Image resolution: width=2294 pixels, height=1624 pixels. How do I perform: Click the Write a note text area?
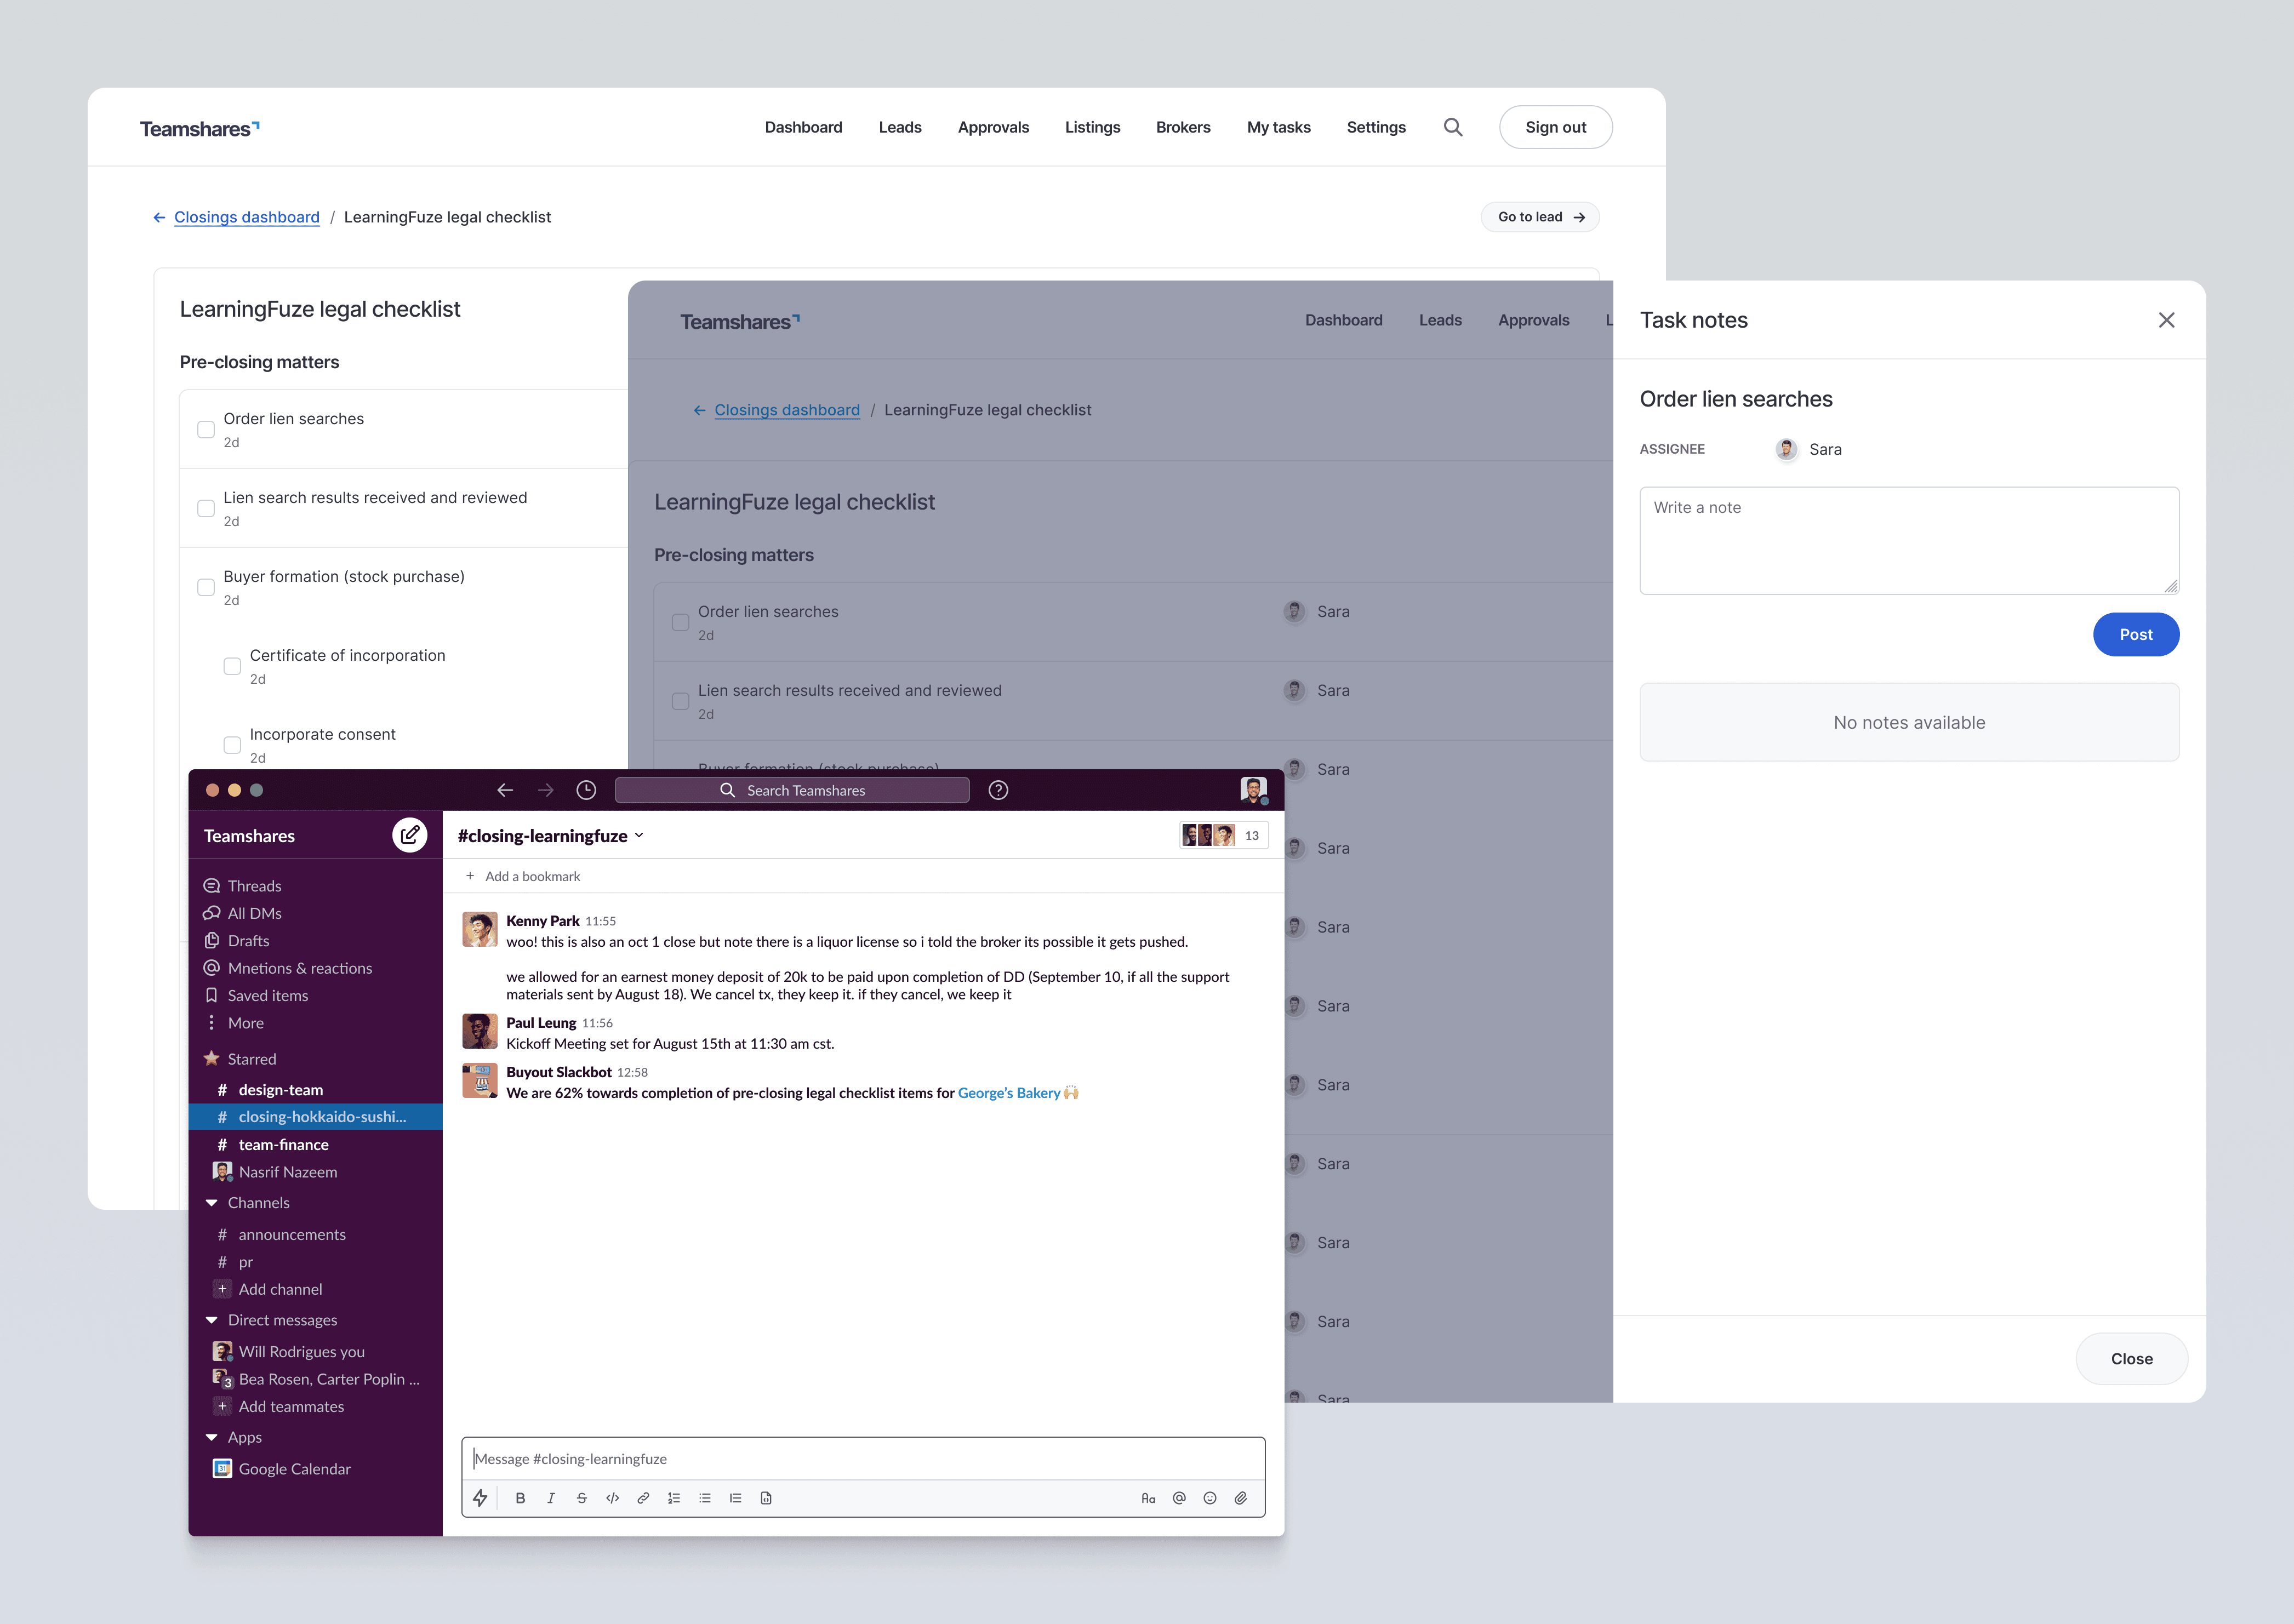tap(1908, 540)
